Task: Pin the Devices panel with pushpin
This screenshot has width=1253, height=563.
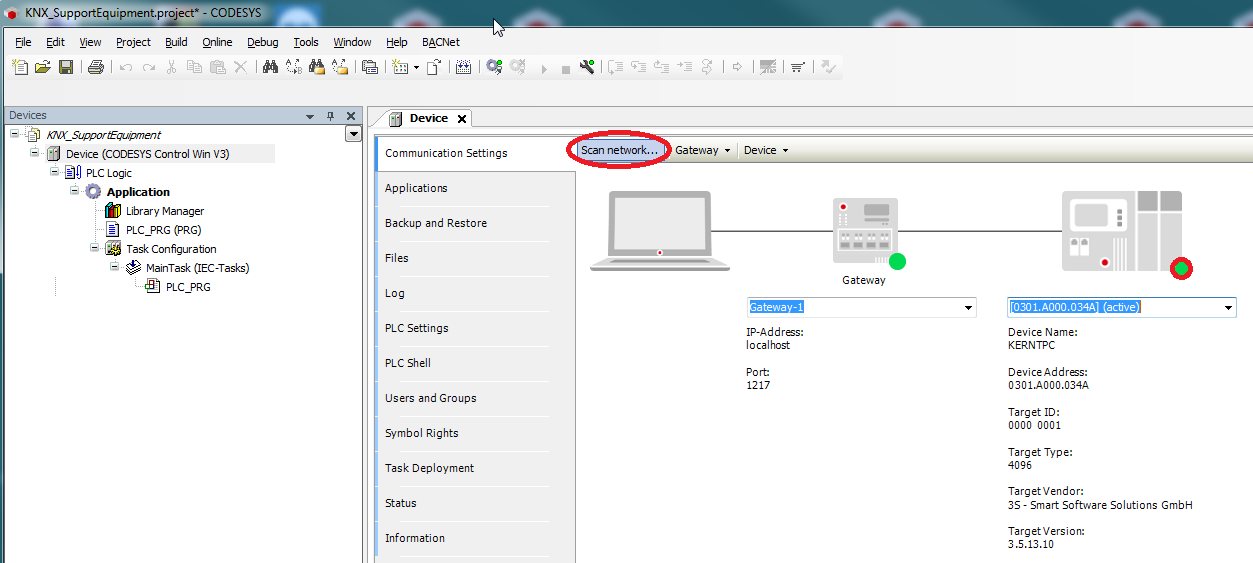Action: pyautogui.click(x=330, y=116)
